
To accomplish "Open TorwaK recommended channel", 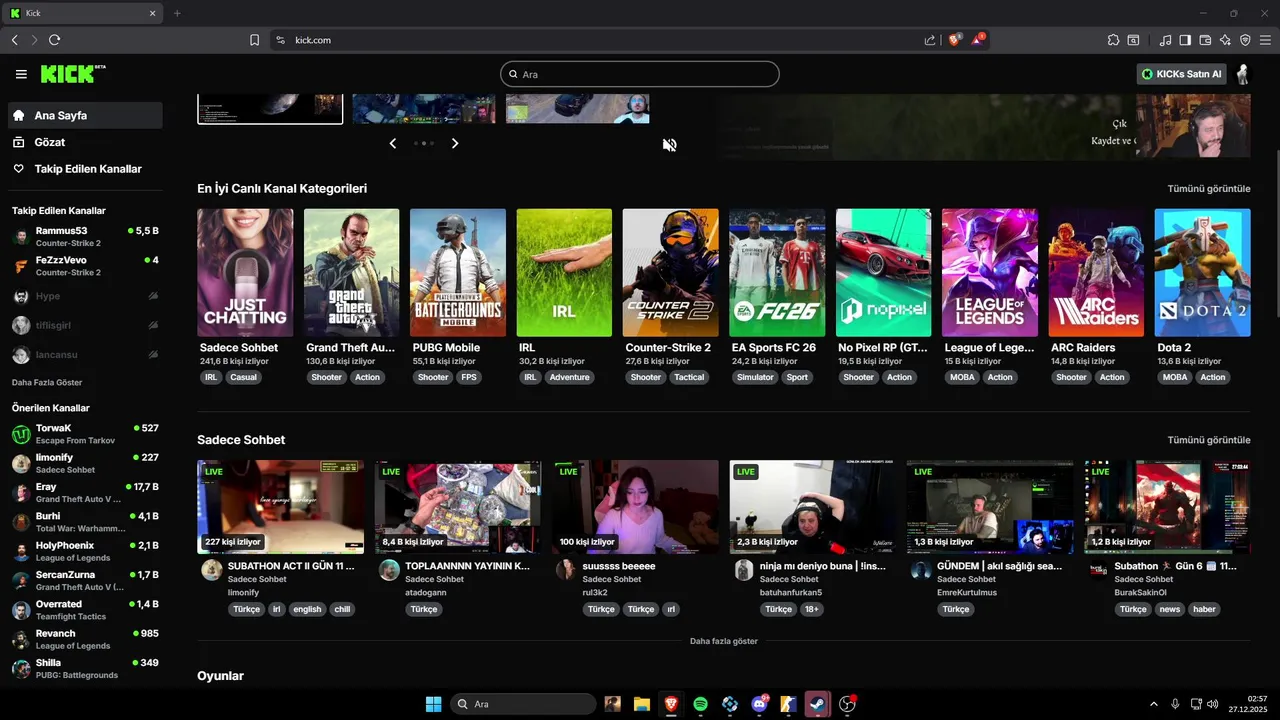I will click(85, 434).
